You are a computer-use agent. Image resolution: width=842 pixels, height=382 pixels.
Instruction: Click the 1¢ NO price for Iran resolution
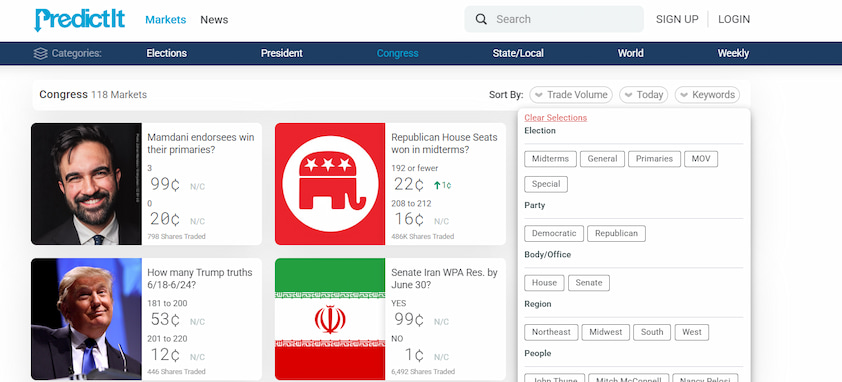(x=415, y=355)
